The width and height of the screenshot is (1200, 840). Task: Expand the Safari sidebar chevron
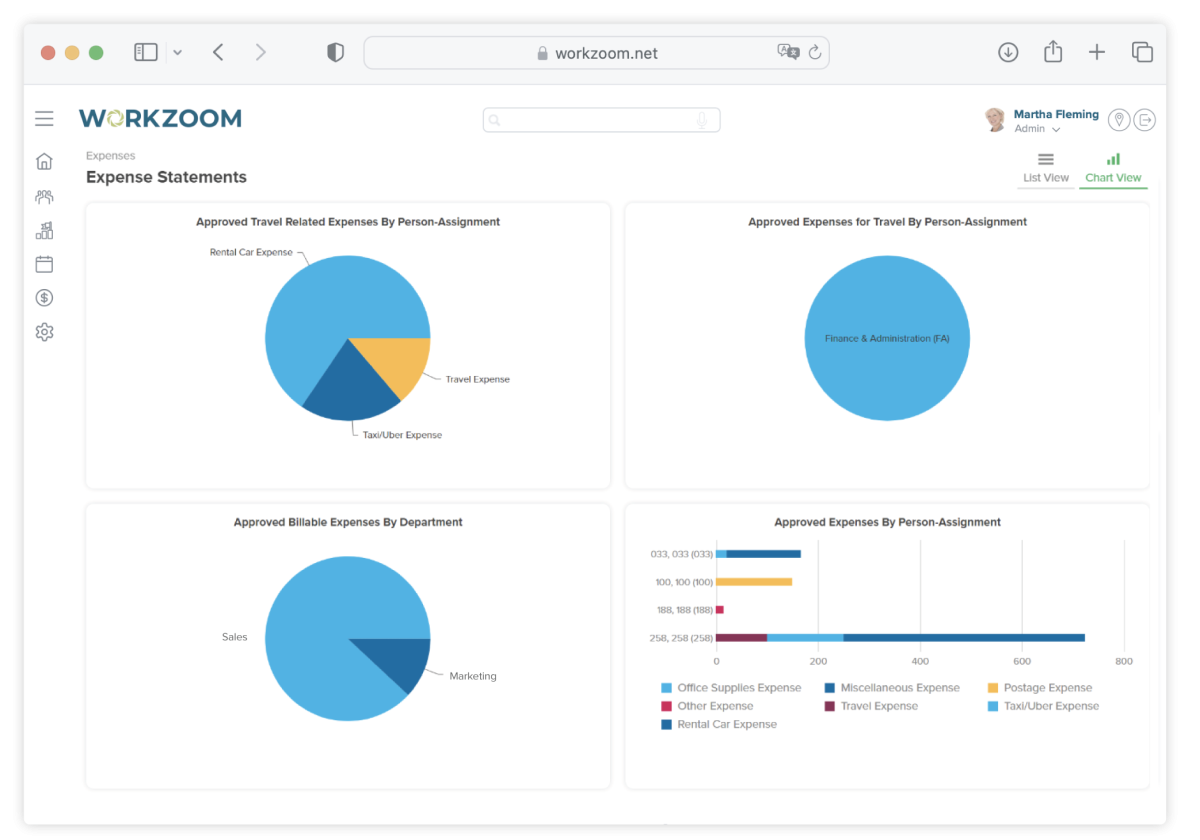[177, 52]
